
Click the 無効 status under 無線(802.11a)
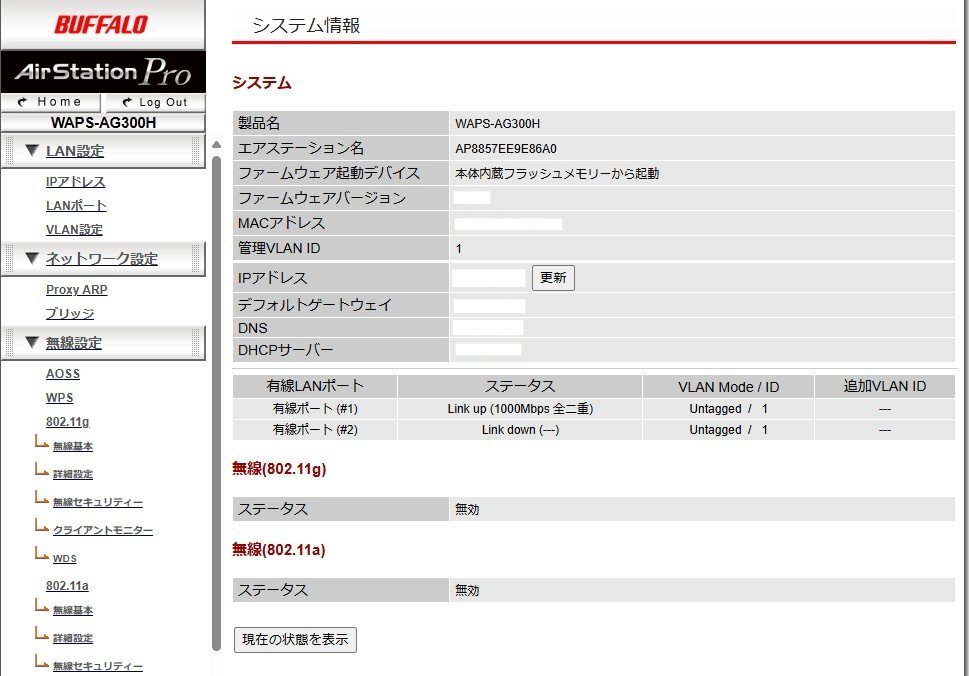click(467, 591)
